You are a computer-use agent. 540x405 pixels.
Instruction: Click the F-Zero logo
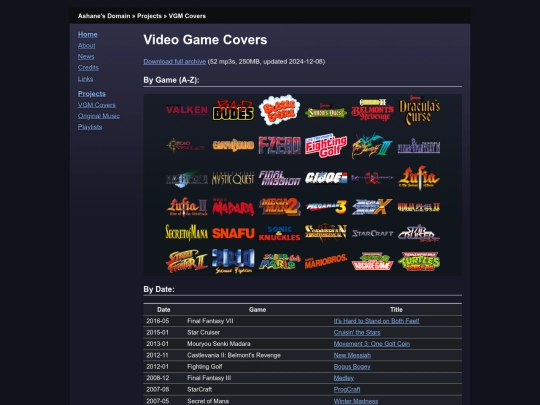click(279, 146)
